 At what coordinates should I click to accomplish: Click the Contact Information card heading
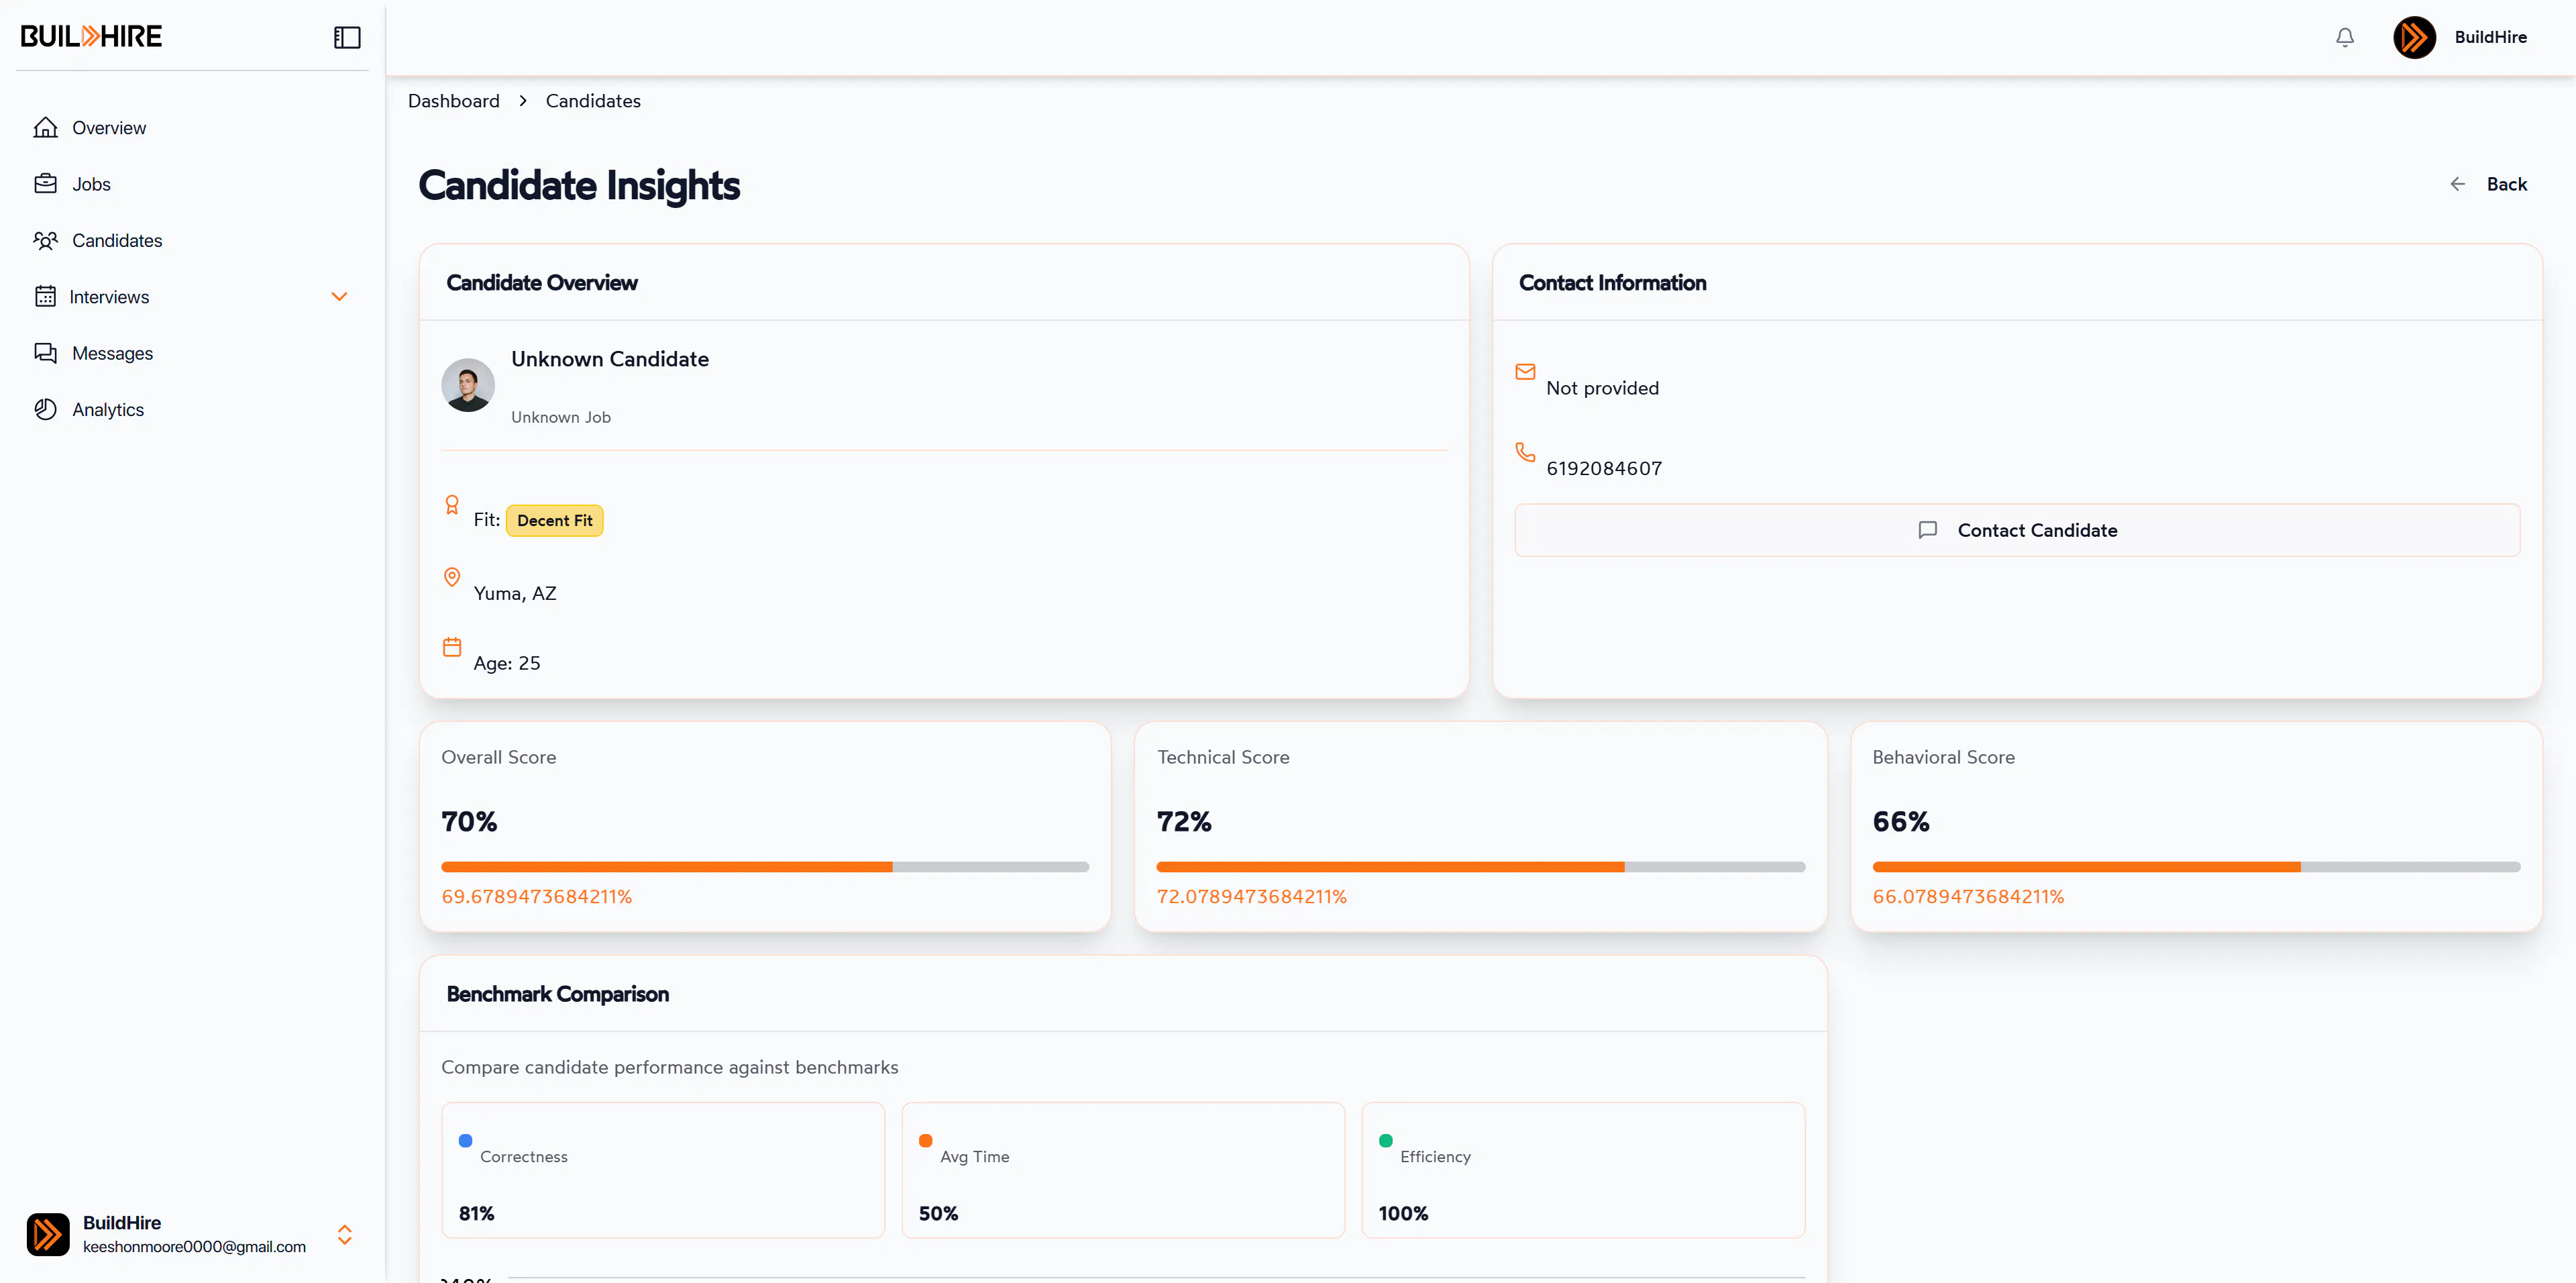tap(1612, 283)
